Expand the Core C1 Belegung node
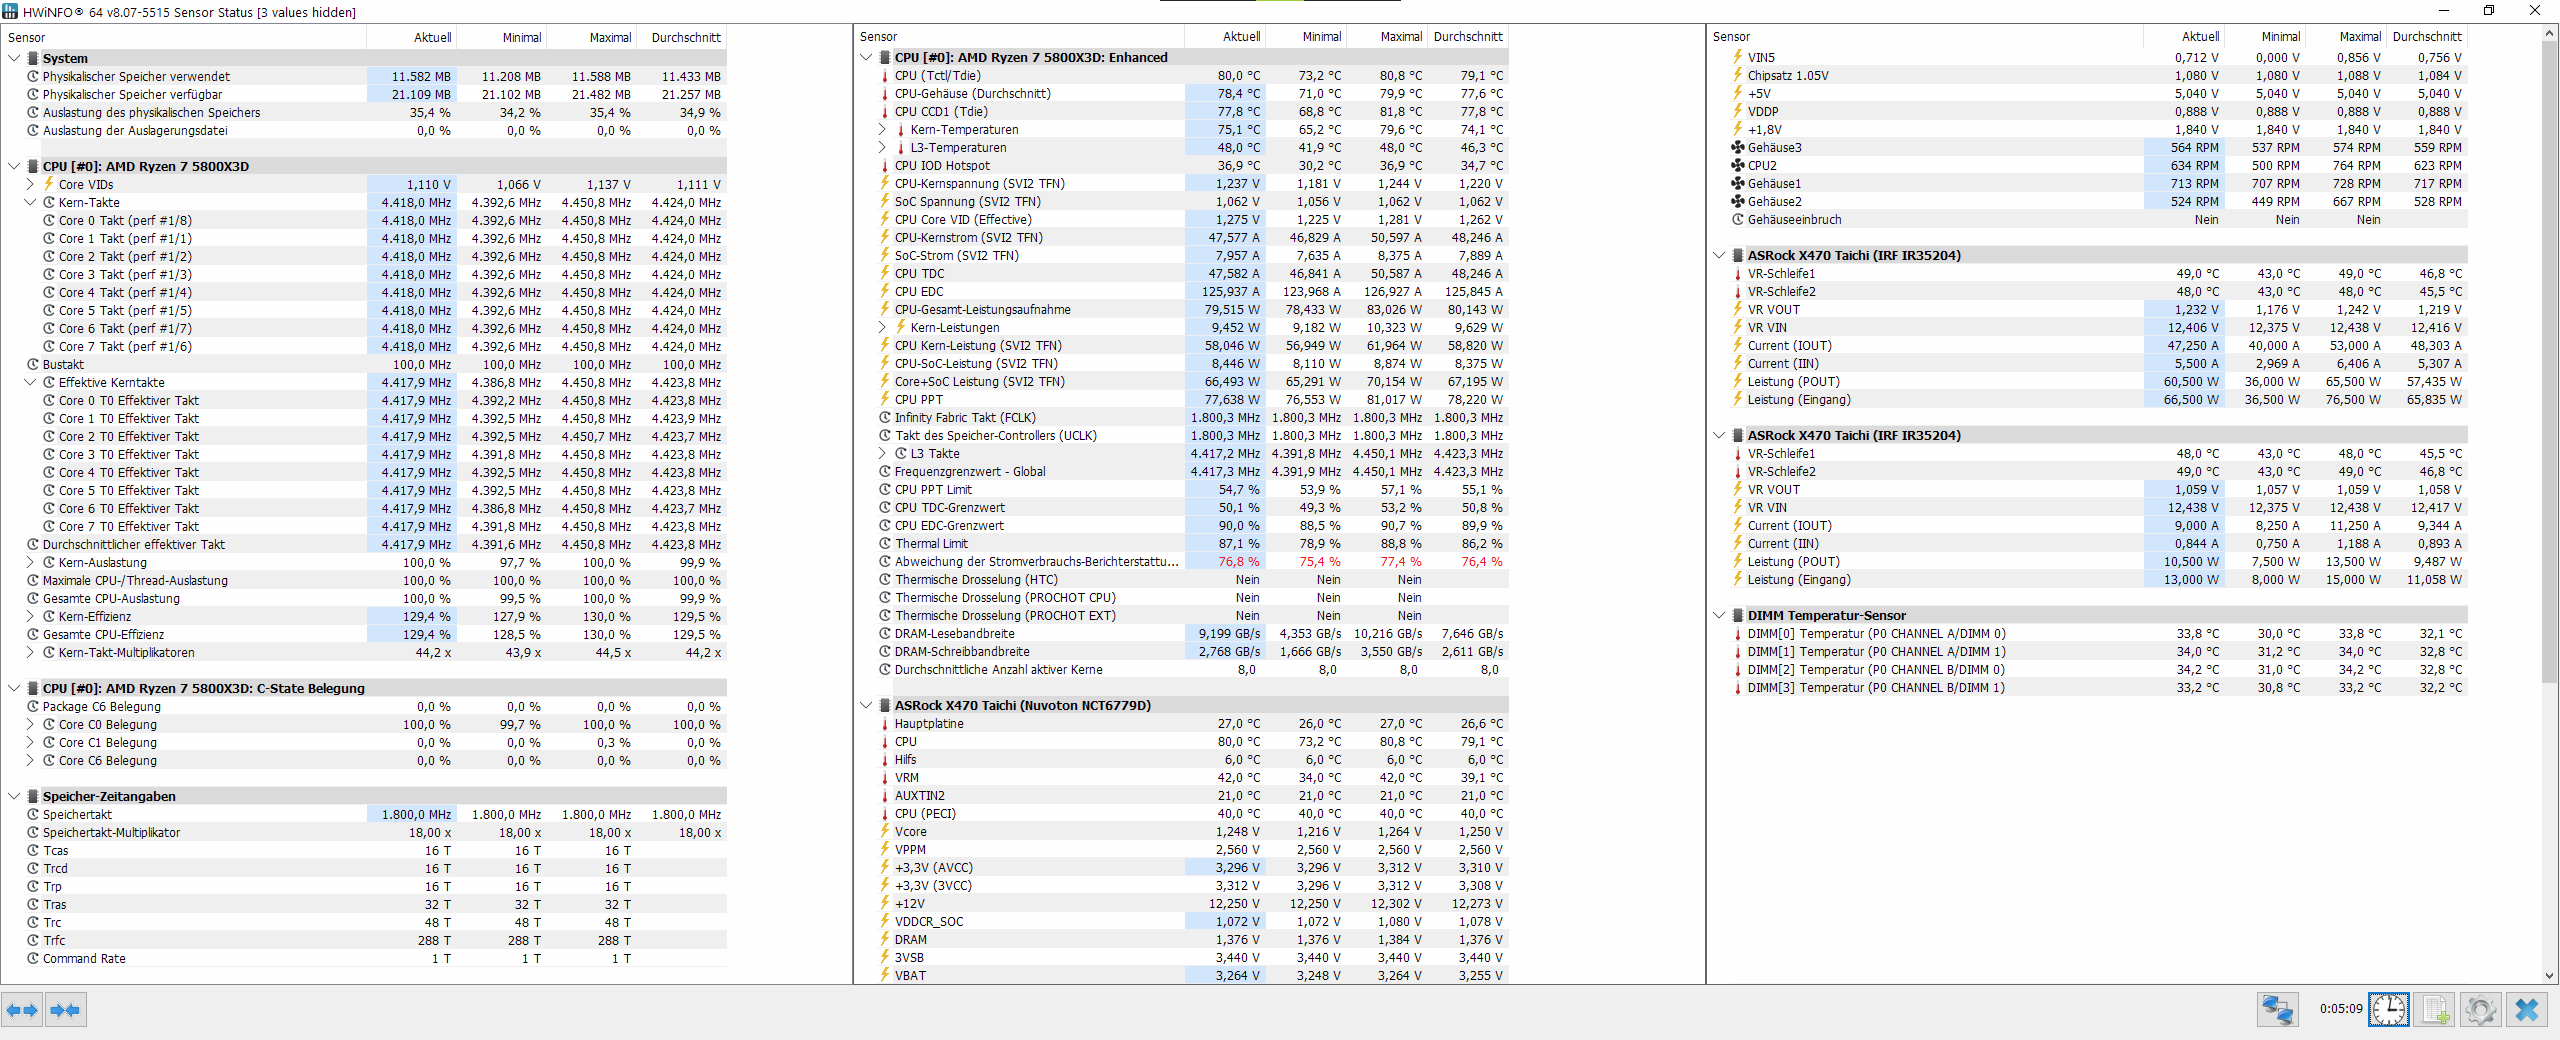Screen dimensions: 2560x1040 (30, 743)
